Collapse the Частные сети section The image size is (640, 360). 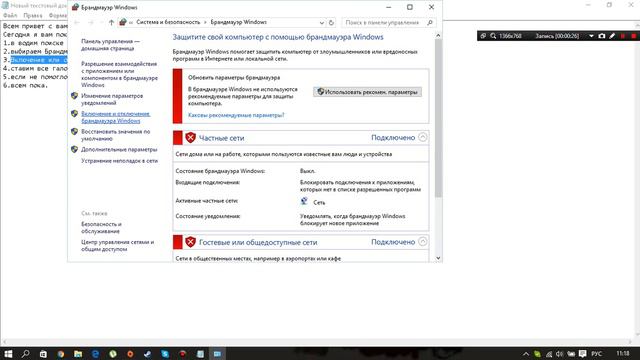(423, 137)
